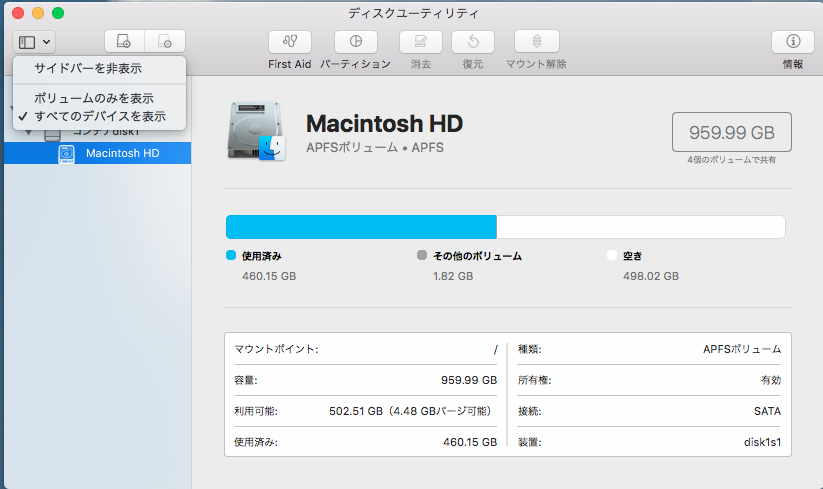Click the 1.82 GB other volumes value
Image resolution: width=823 pixels, height=489 pixels.
click(453, 276)
